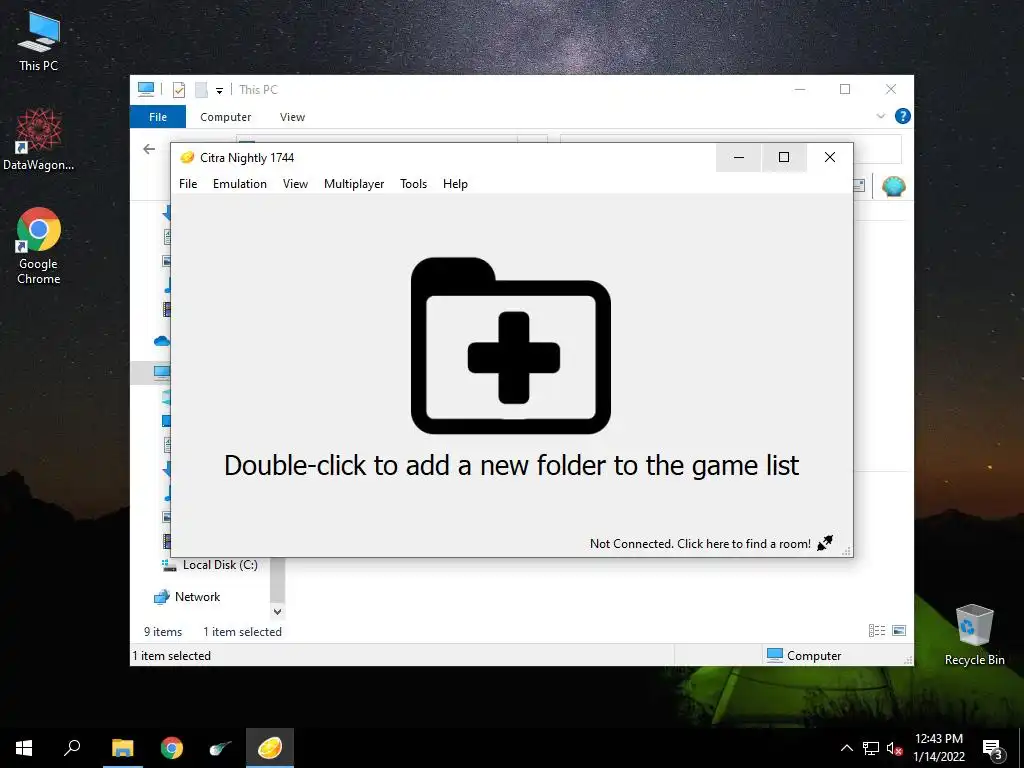This screenshot has height=768, width=1024.
Task: Minimize the This PC explorer window
Action: click(x=800, y=89)
